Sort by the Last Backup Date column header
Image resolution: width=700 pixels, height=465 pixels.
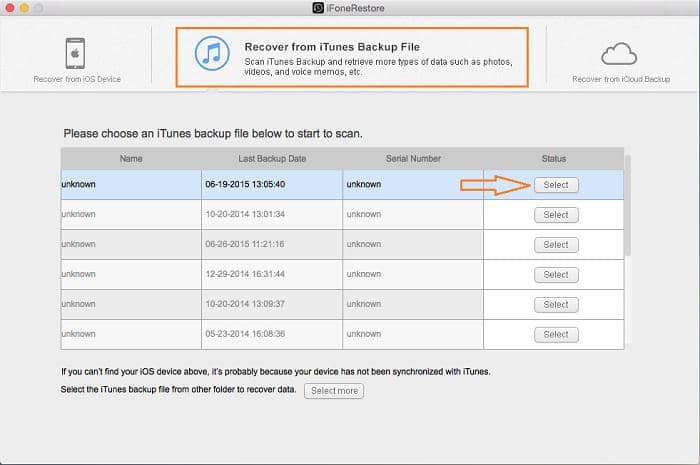pos(272,158)
